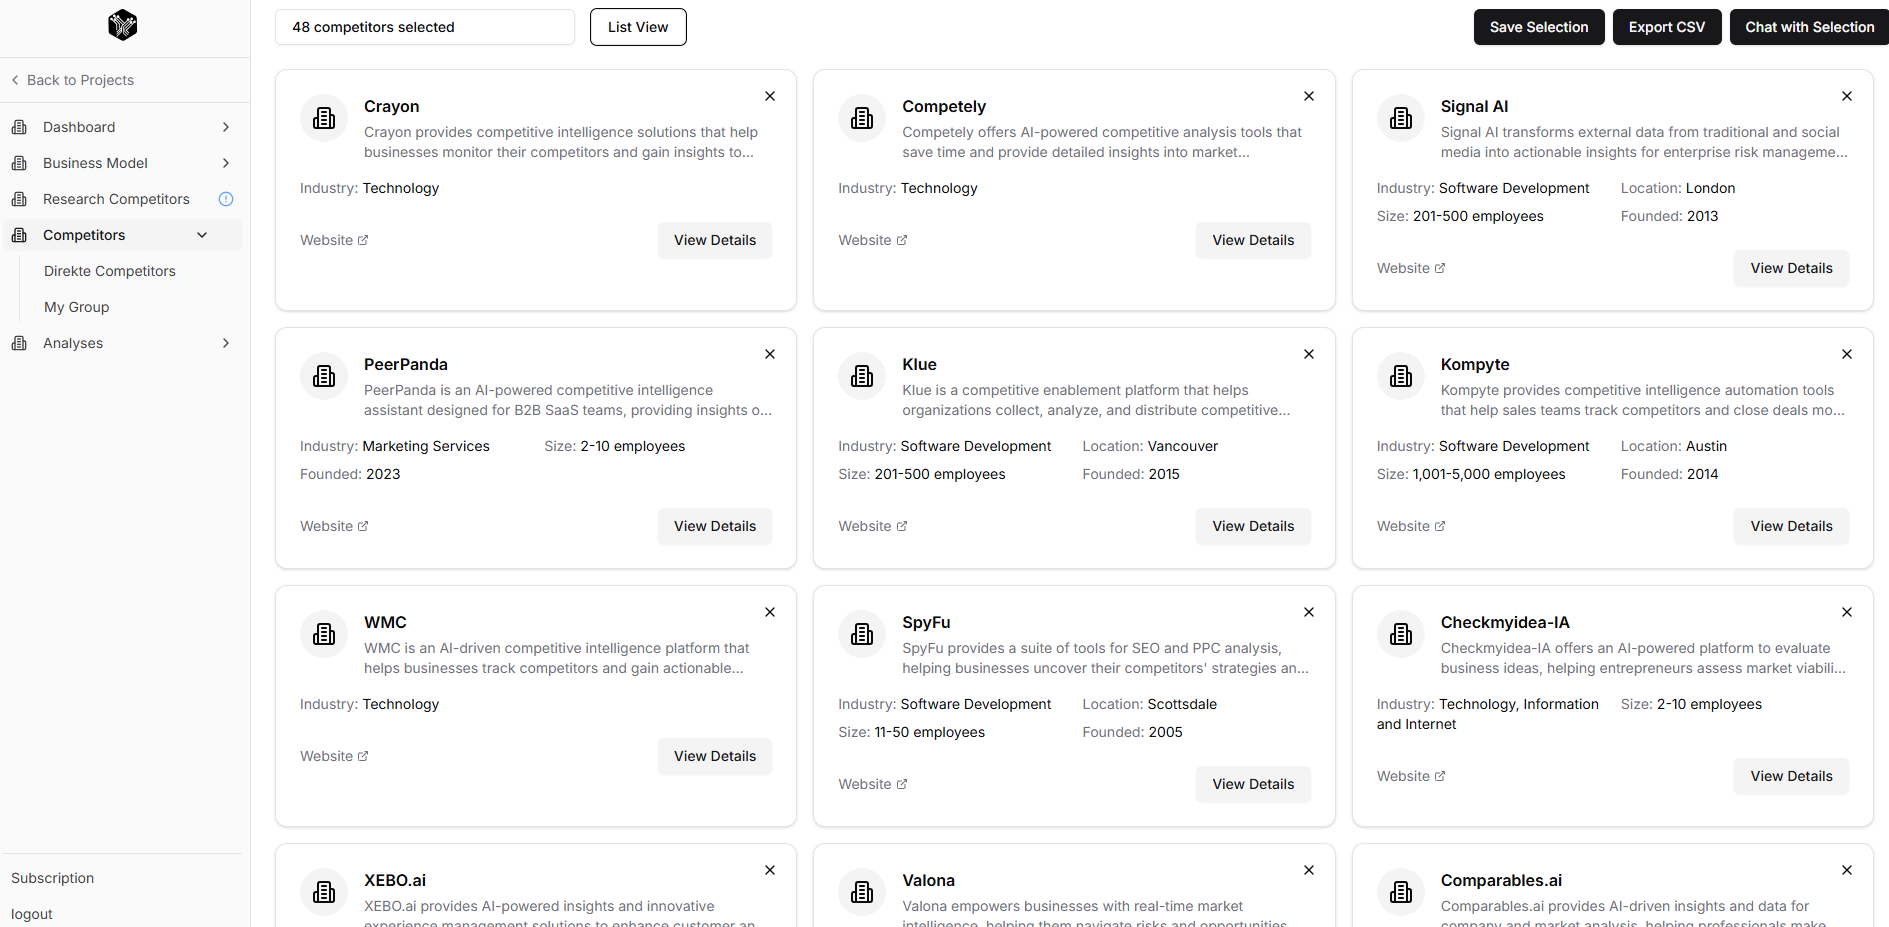1889x927 pixels.
Task: Click the PeerPanda company icon
Action: tap(324, 376)
